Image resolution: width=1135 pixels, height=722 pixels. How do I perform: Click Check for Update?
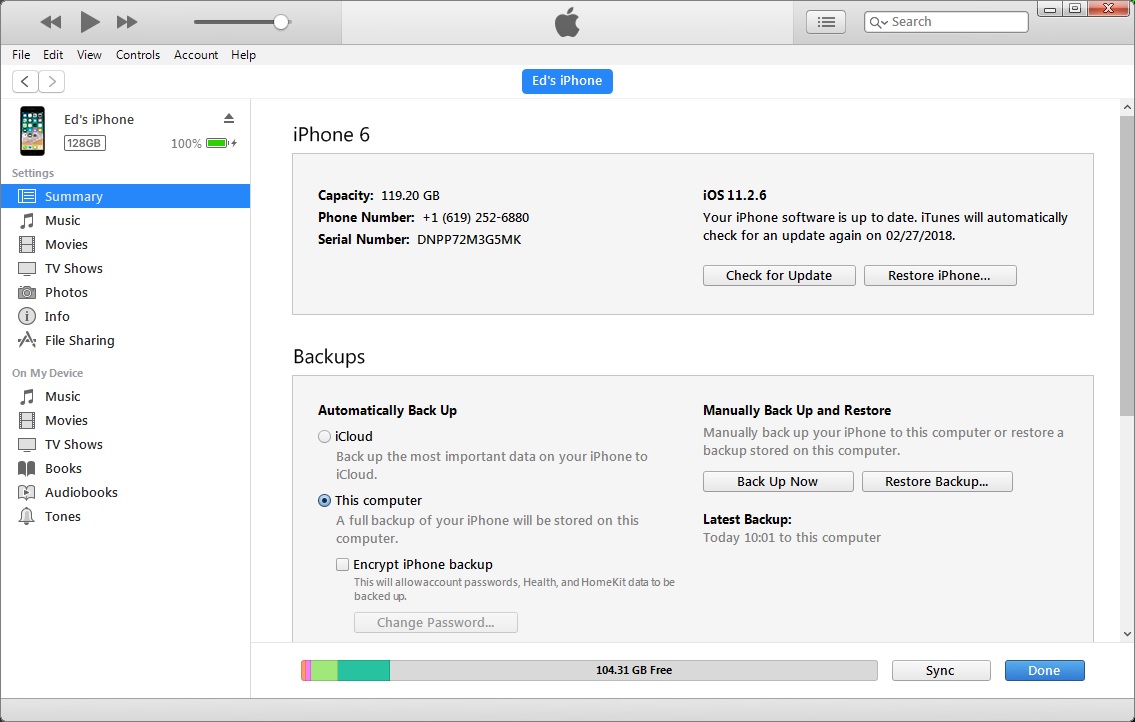778,275
